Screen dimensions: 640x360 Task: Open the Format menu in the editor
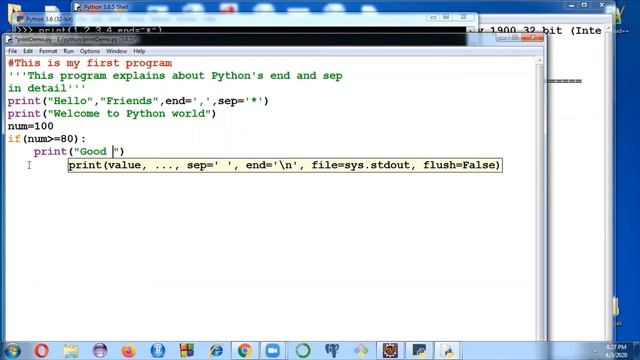point(48,51)
